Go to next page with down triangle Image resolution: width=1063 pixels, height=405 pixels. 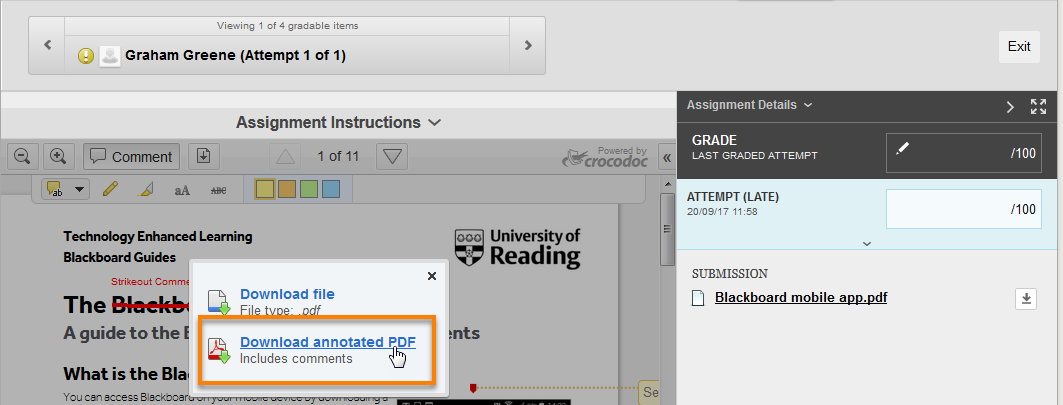[392, 157]
